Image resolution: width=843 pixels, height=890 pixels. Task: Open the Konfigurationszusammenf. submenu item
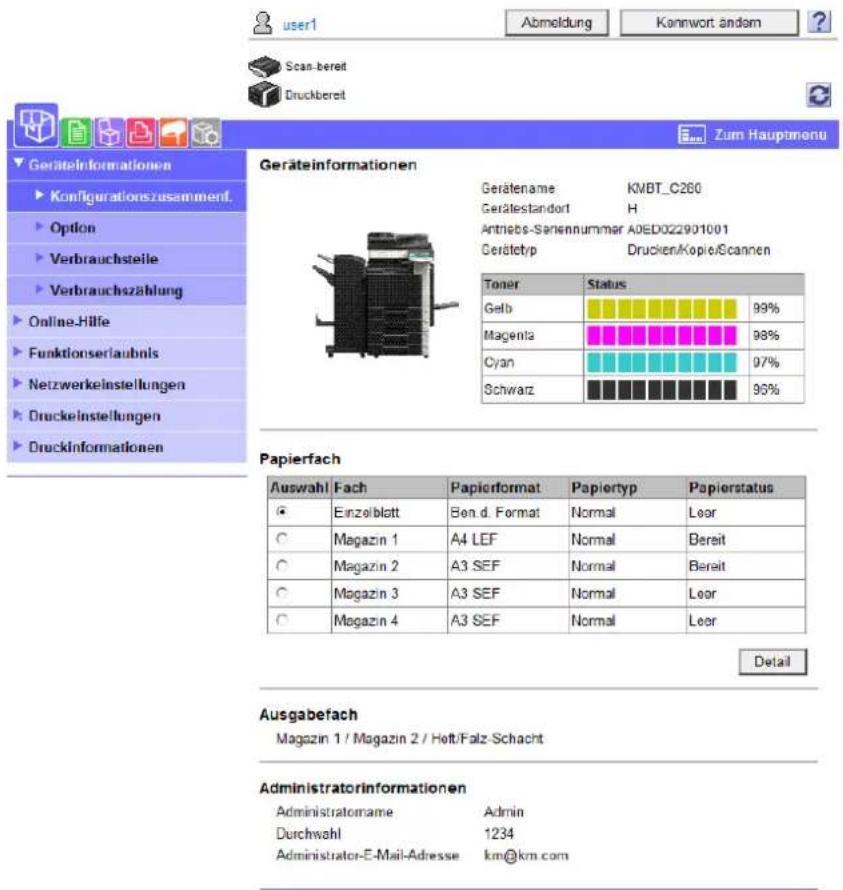[x=127, y=196]
